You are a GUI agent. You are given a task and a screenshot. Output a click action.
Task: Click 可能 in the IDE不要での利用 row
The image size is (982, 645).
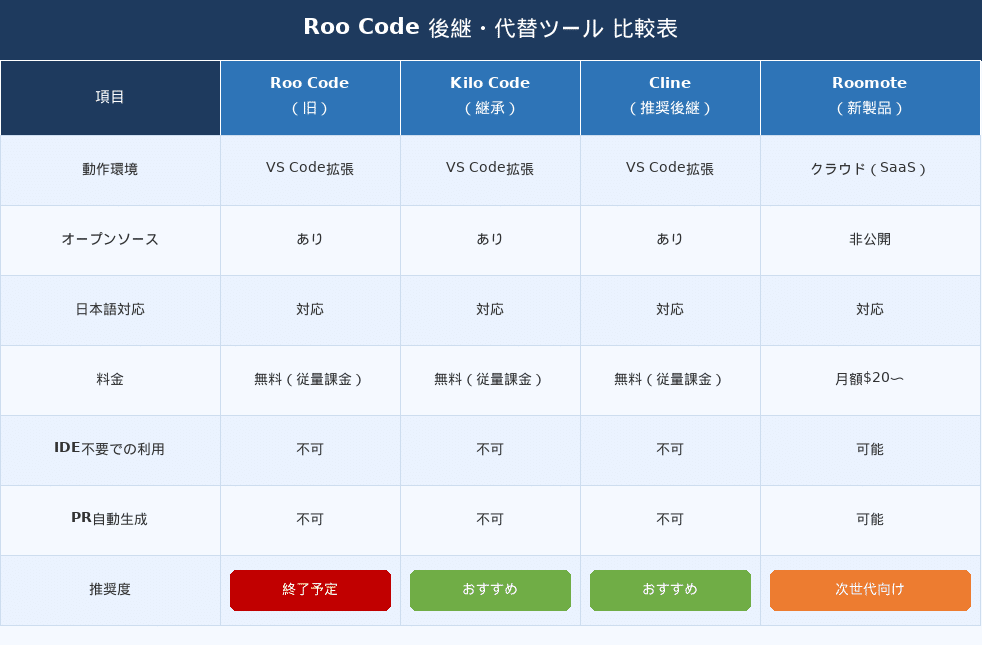870,449
